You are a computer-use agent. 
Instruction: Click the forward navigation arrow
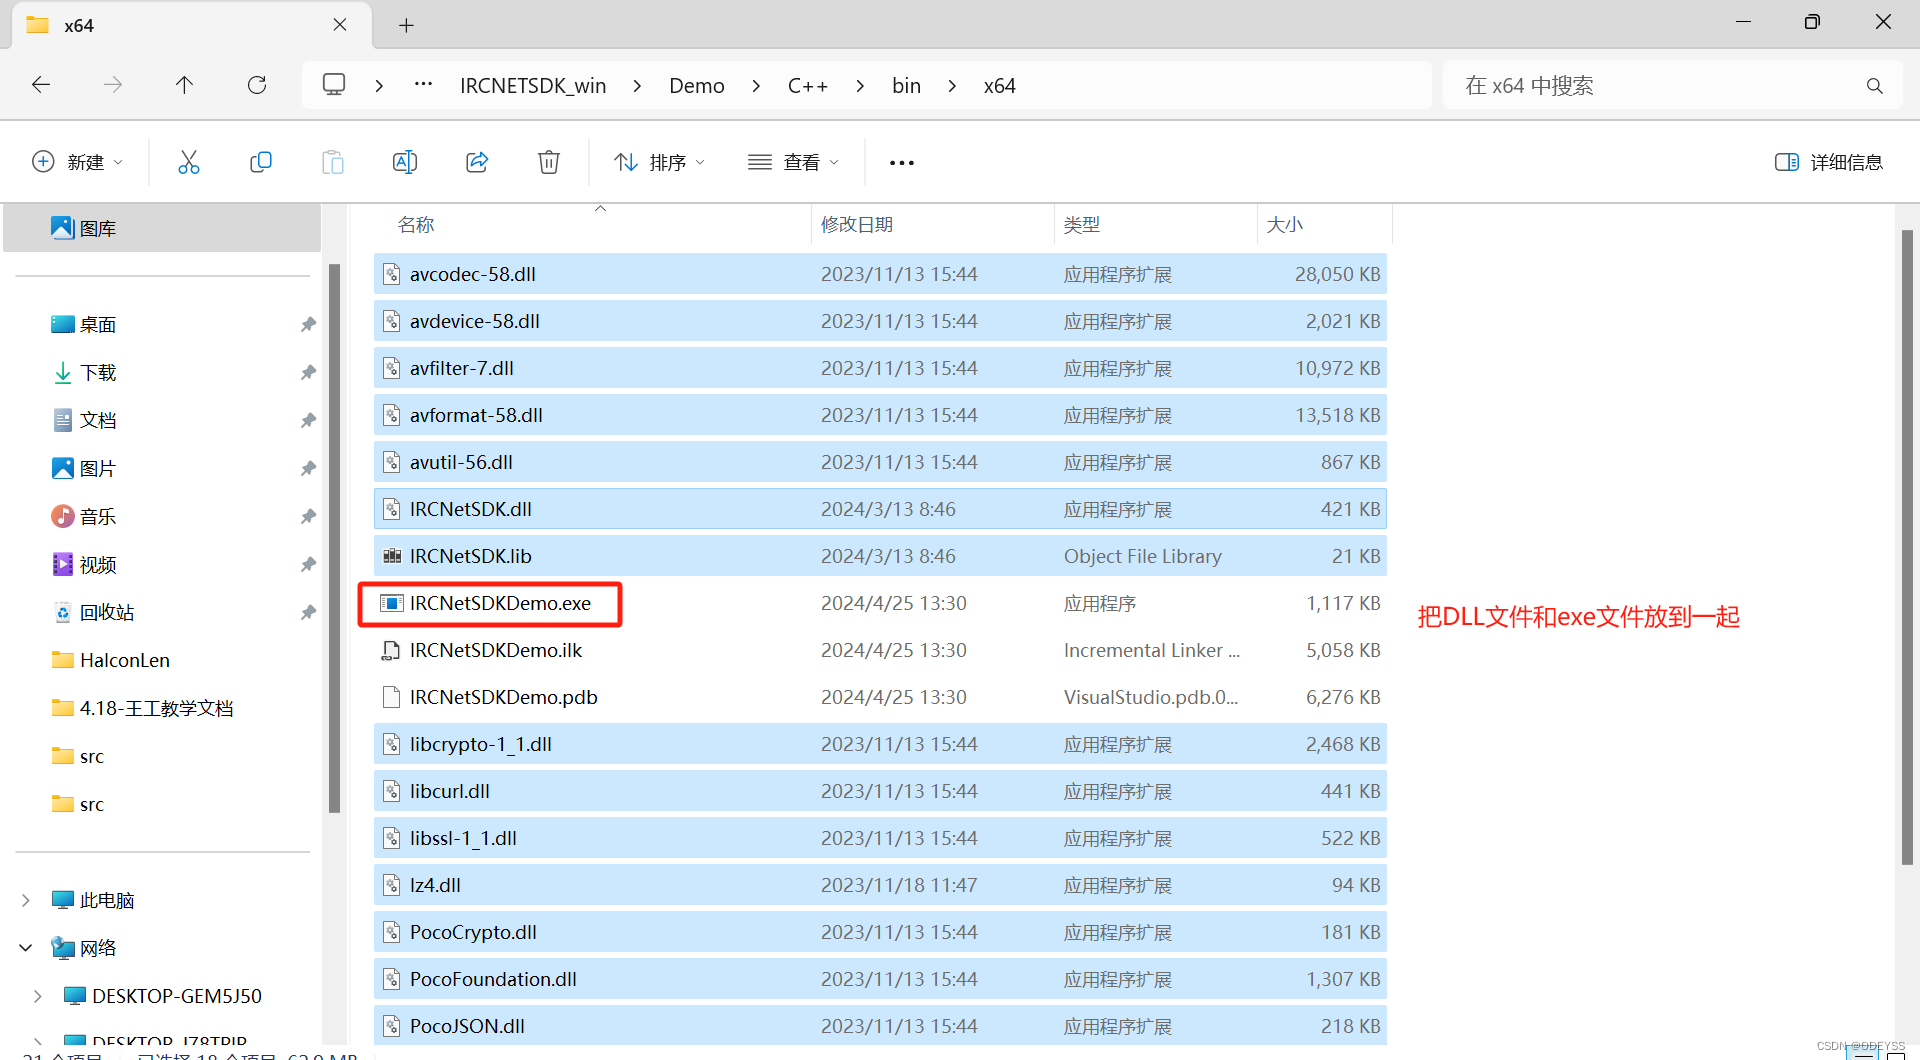(113, 85)
